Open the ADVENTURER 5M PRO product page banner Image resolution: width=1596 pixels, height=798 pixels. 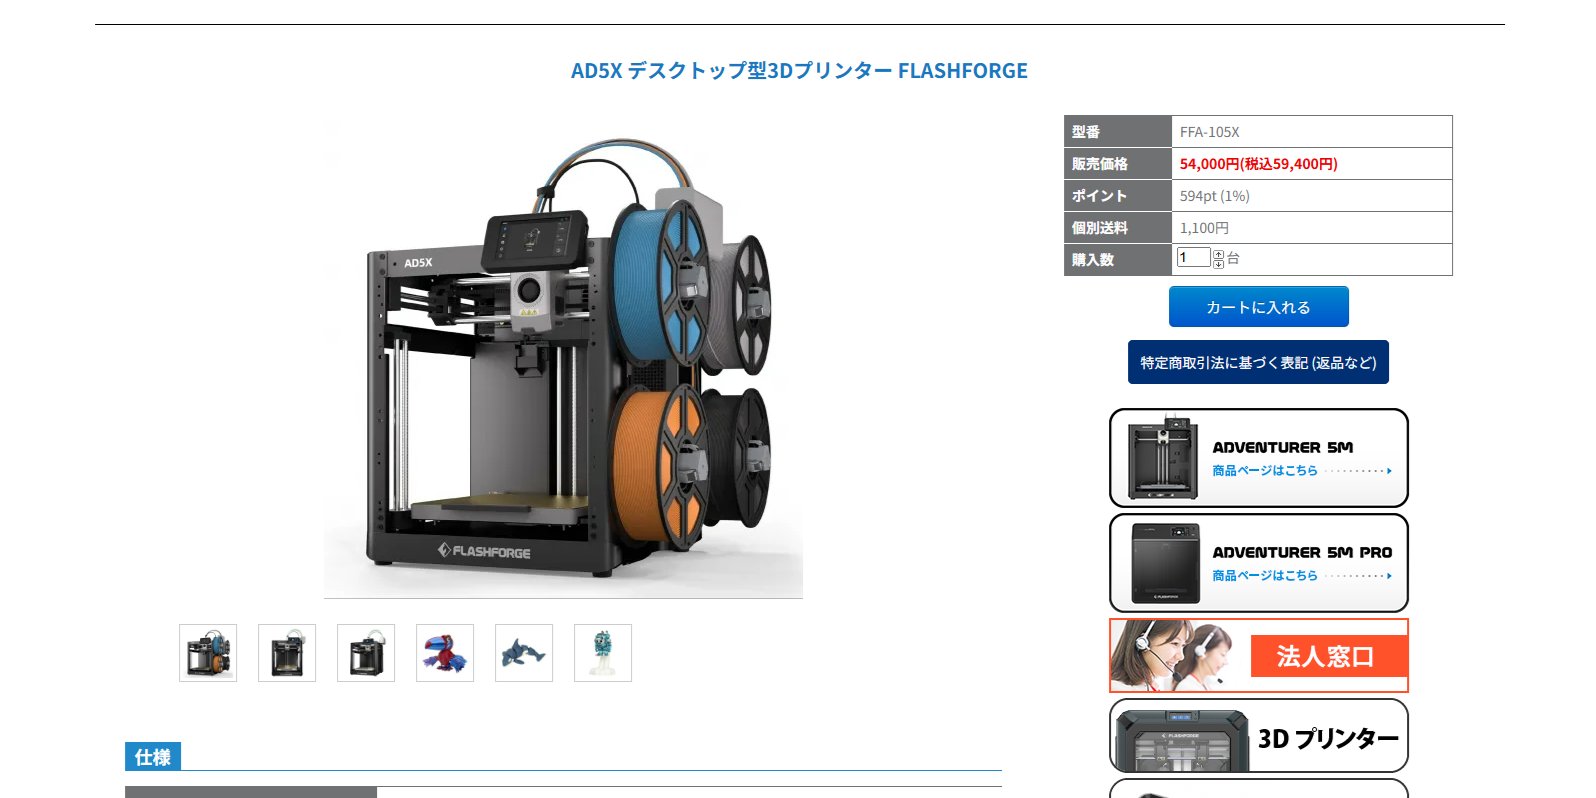(x=1259, y=563)
